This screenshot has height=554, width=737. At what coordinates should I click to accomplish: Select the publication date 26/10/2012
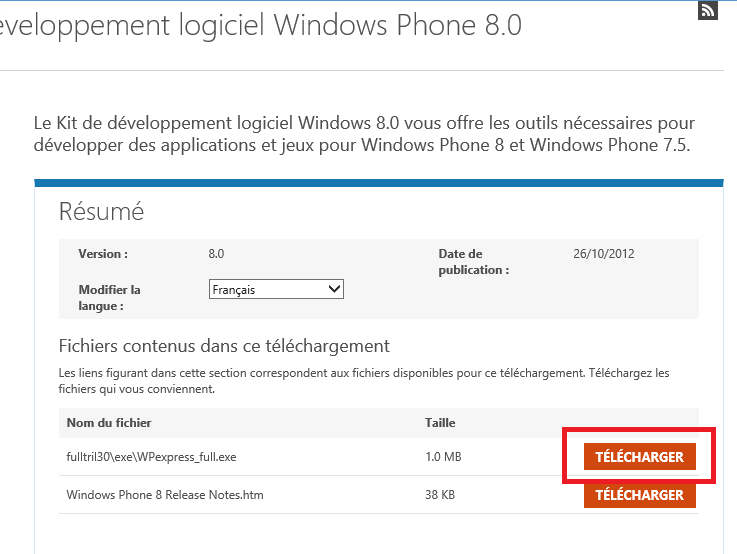point(604,254)
